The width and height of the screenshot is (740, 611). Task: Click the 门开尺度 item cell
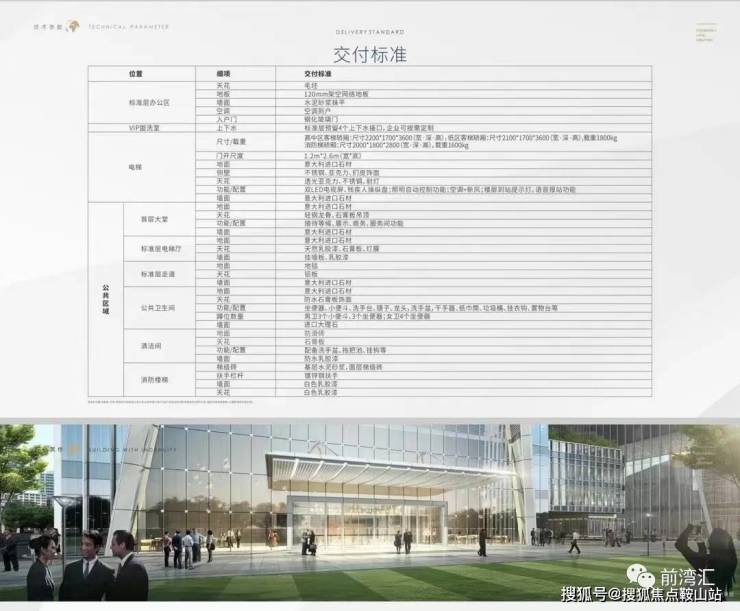point(230,156)
